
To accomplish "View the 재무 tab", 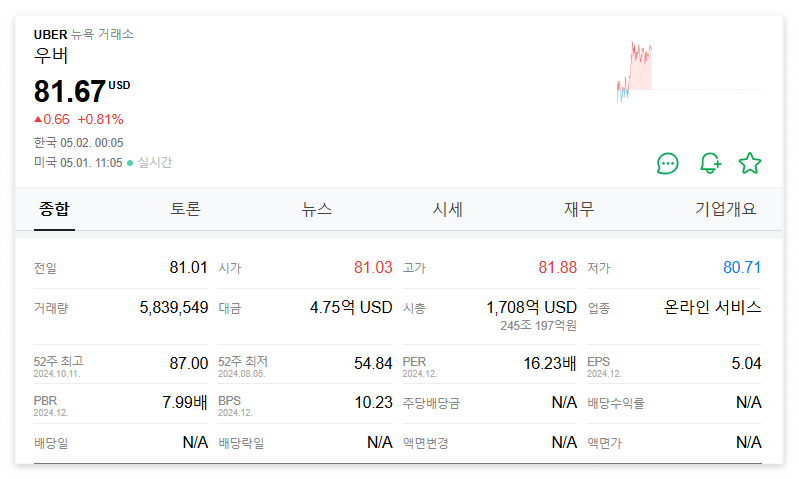I will point(579,209).
